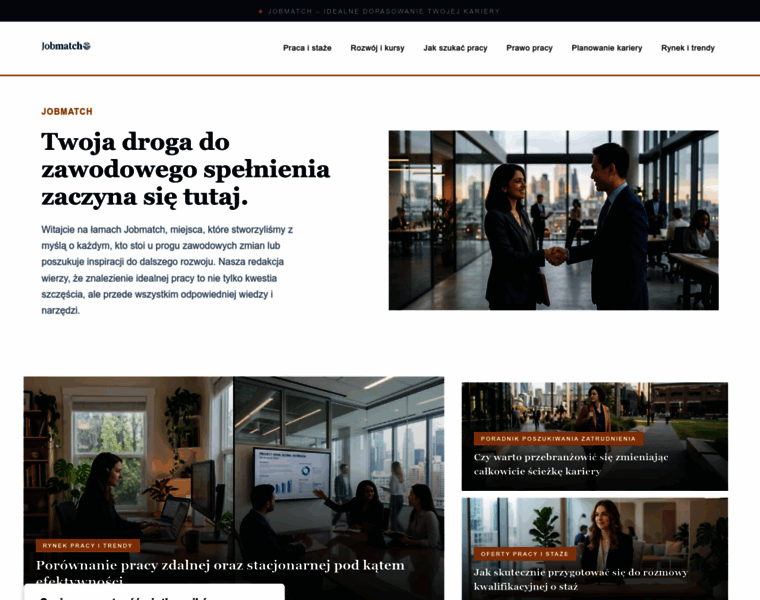
Task: Click the Oferty pracy i staże tag
Action: pos(524,554)
